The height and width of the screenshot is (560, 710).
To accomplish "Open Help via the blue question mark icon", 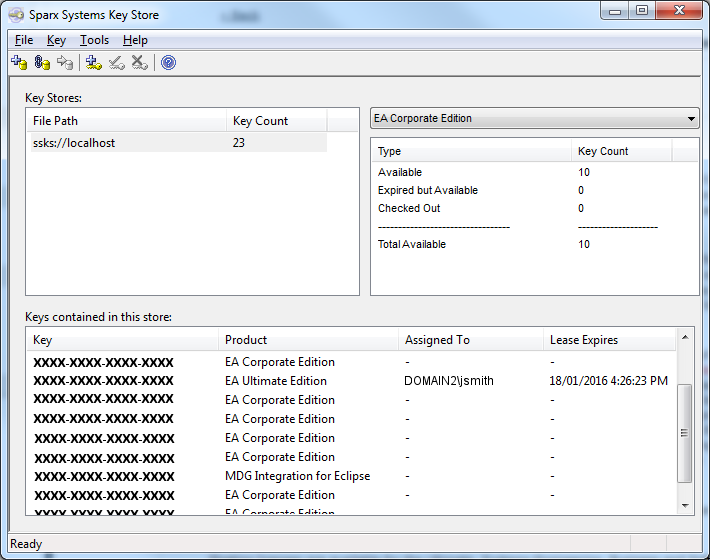I will click(x=168, y=62).
